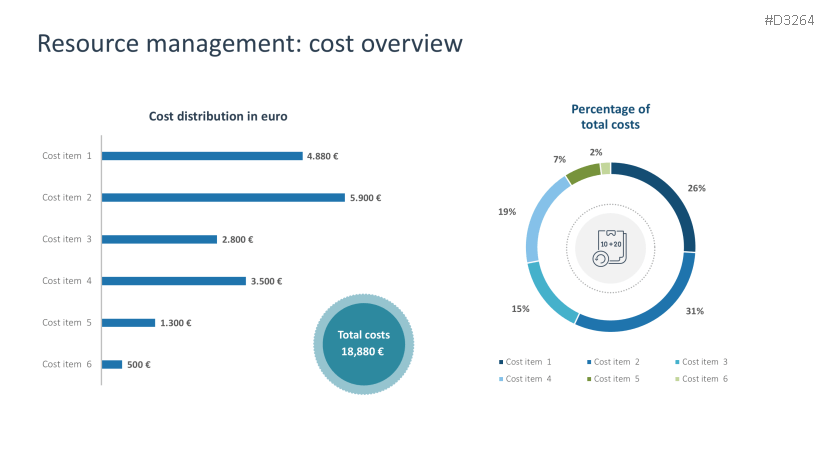The width and height of the screenshot is (829, 466).
Task: Click the slide title 'Resource management: cost overview'
Action: pos(249,43)
